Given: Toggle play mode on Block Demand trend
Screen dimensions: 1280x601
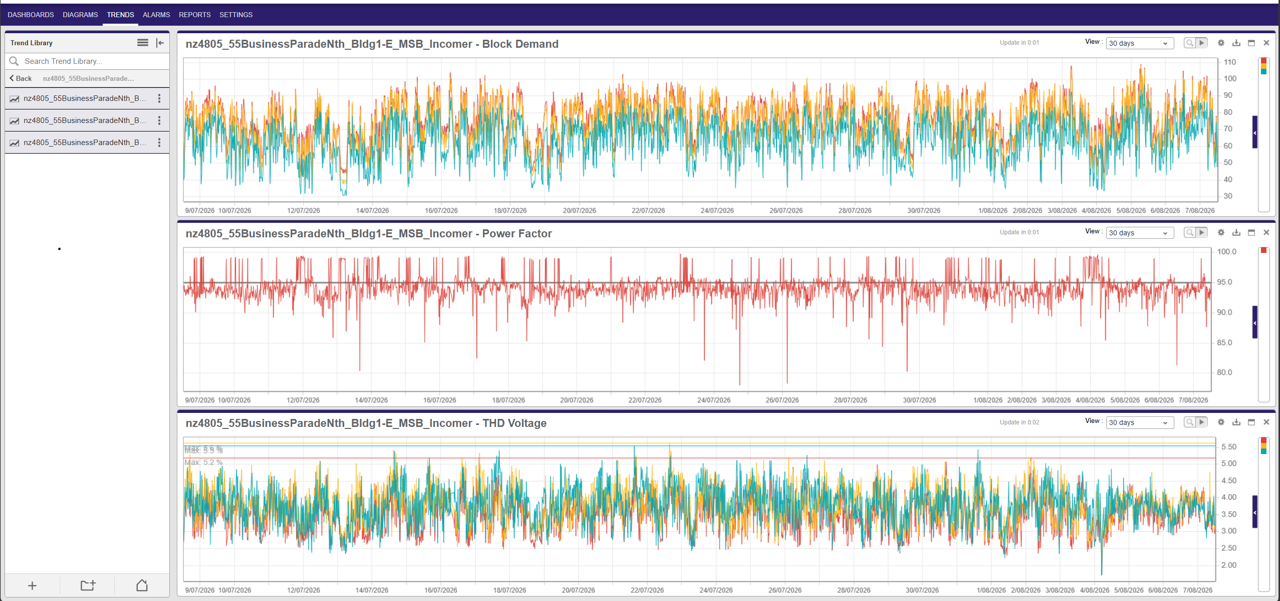Looking at the screenshot, I should (1202, 43).
